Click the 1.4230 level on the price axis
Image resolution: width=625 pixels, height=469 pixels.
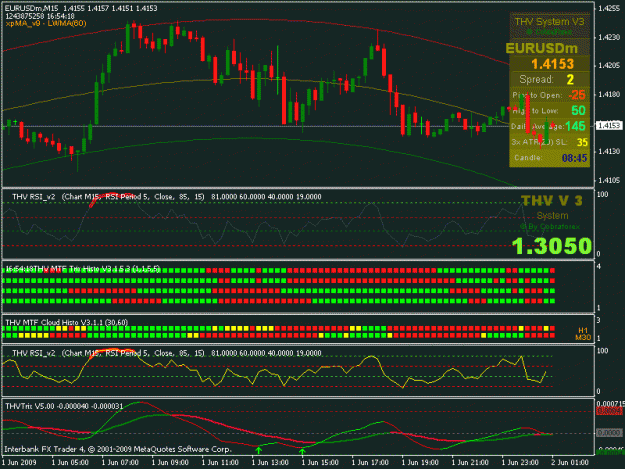click(x=609, y=37)
